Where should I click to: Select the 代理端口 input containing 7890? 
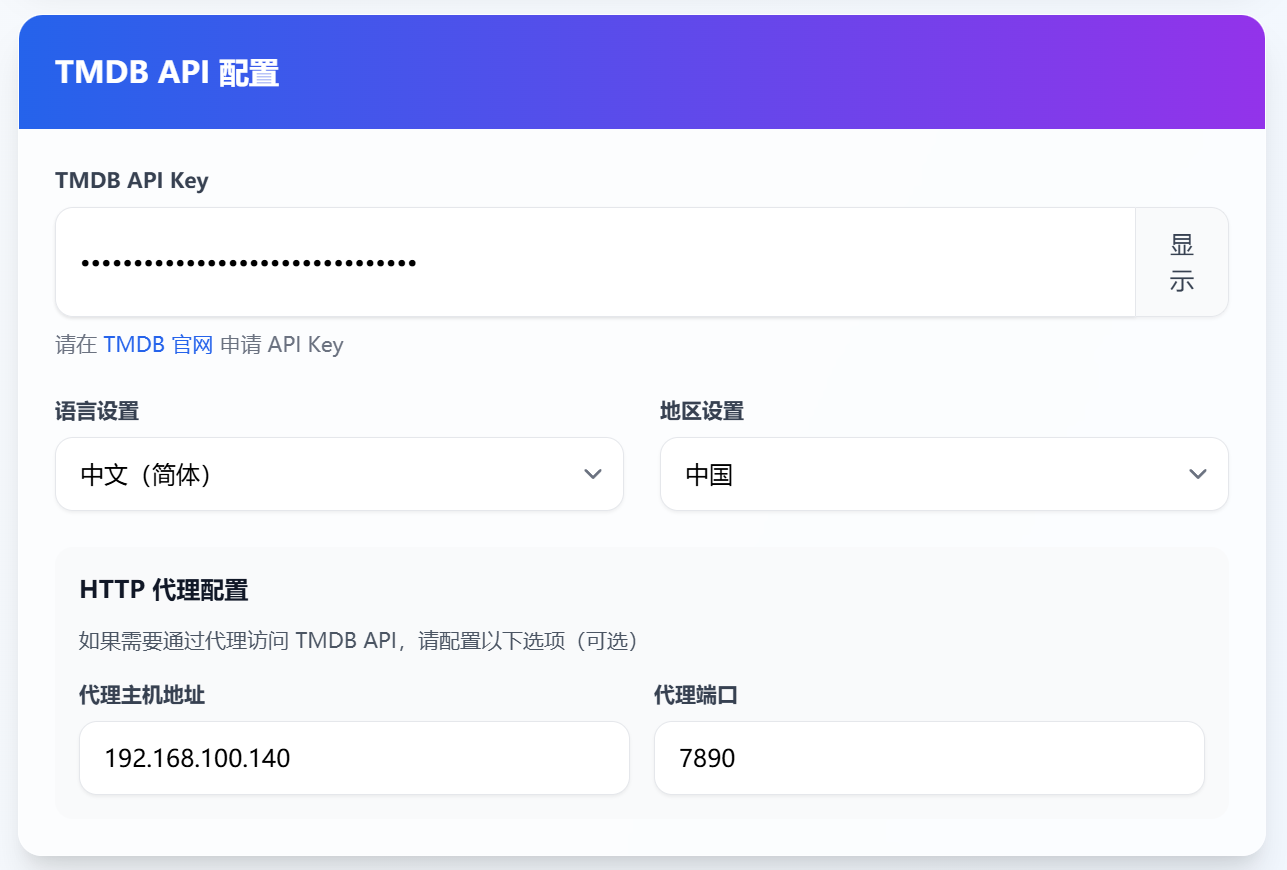point(928,758)
